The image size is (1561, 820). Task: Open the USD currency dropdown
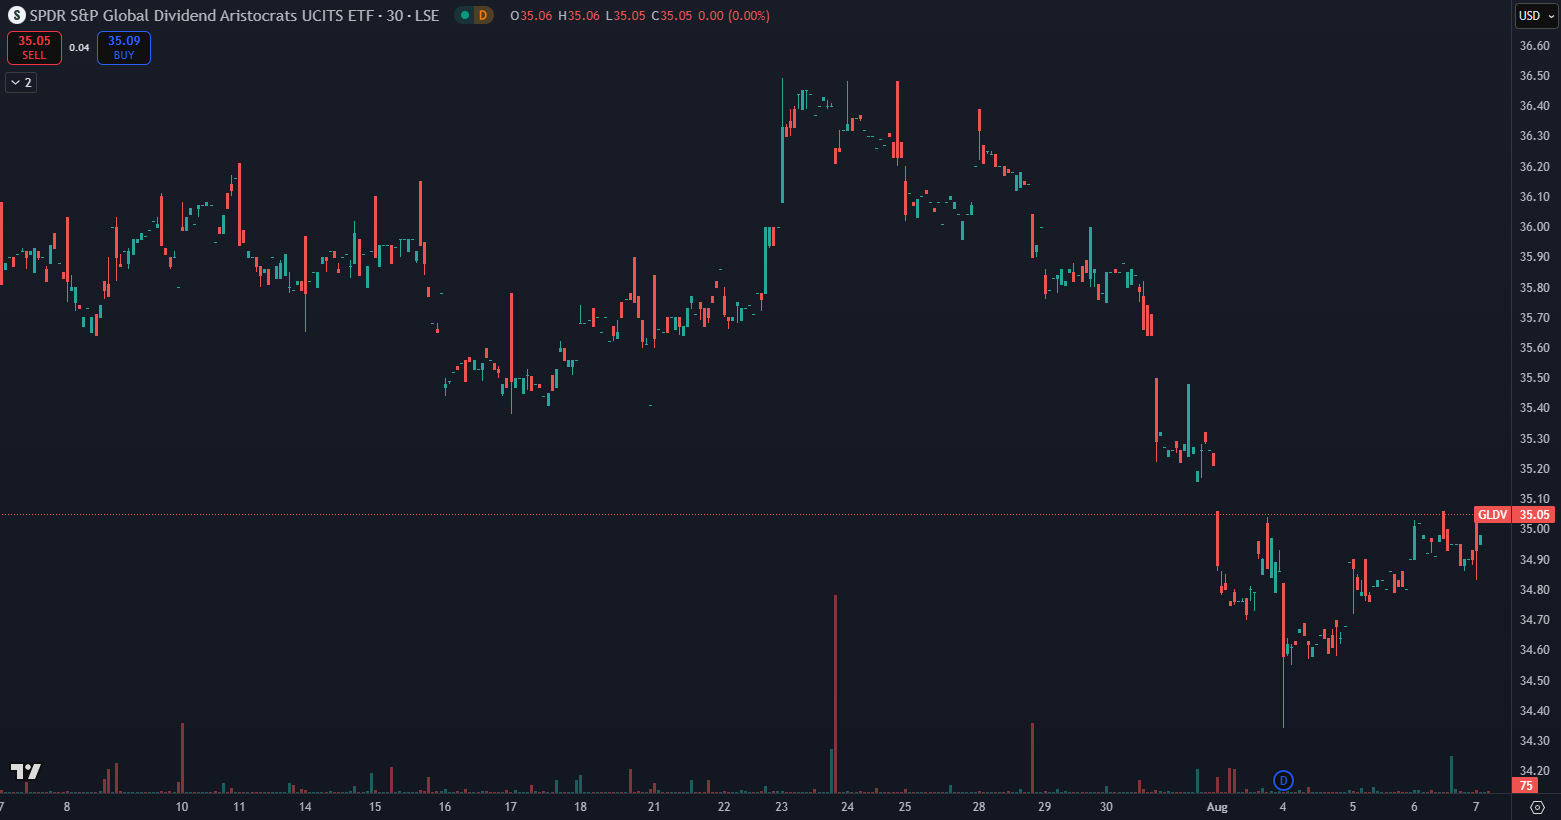(1535, 16)
